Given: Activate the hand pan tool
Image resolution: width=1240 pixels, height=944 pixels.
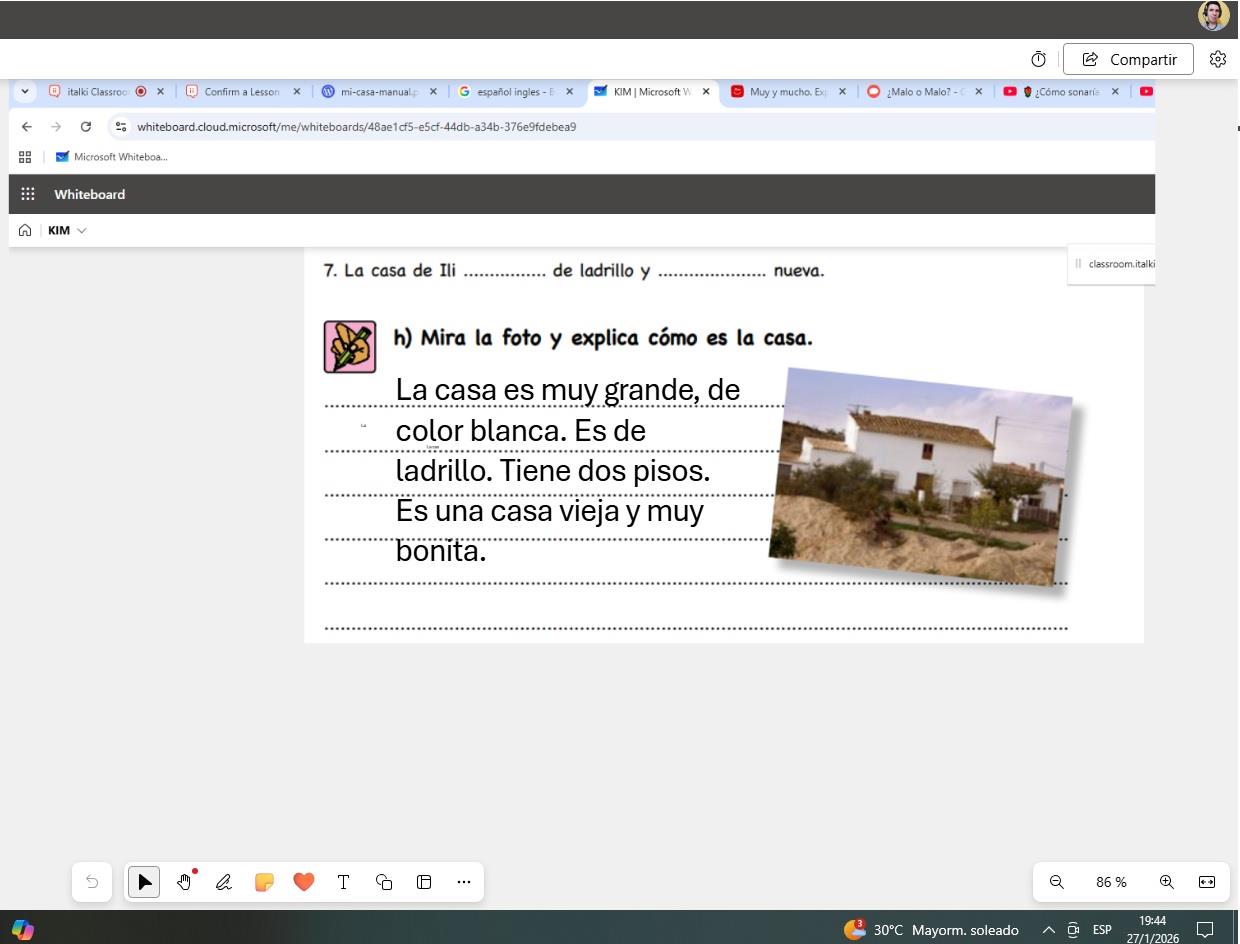Looking at the screenshot, I should (184, 882).
